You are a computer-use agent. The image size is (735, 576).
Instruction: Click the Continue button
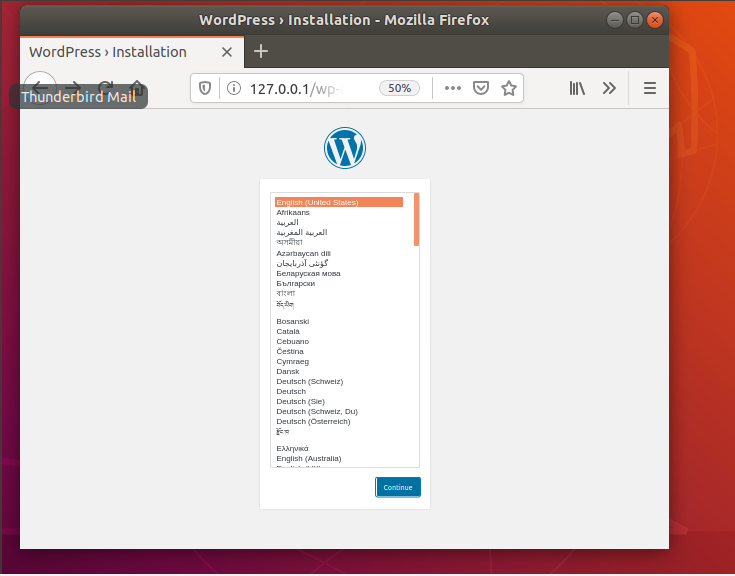tap(398, 487)
